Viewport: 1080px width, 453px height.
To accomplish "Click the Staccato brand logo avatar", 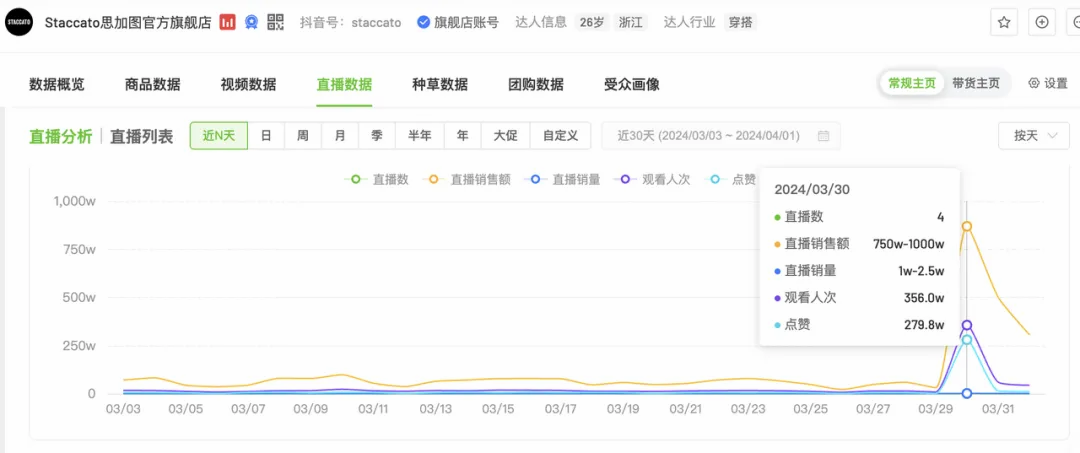I will [19, 22].
